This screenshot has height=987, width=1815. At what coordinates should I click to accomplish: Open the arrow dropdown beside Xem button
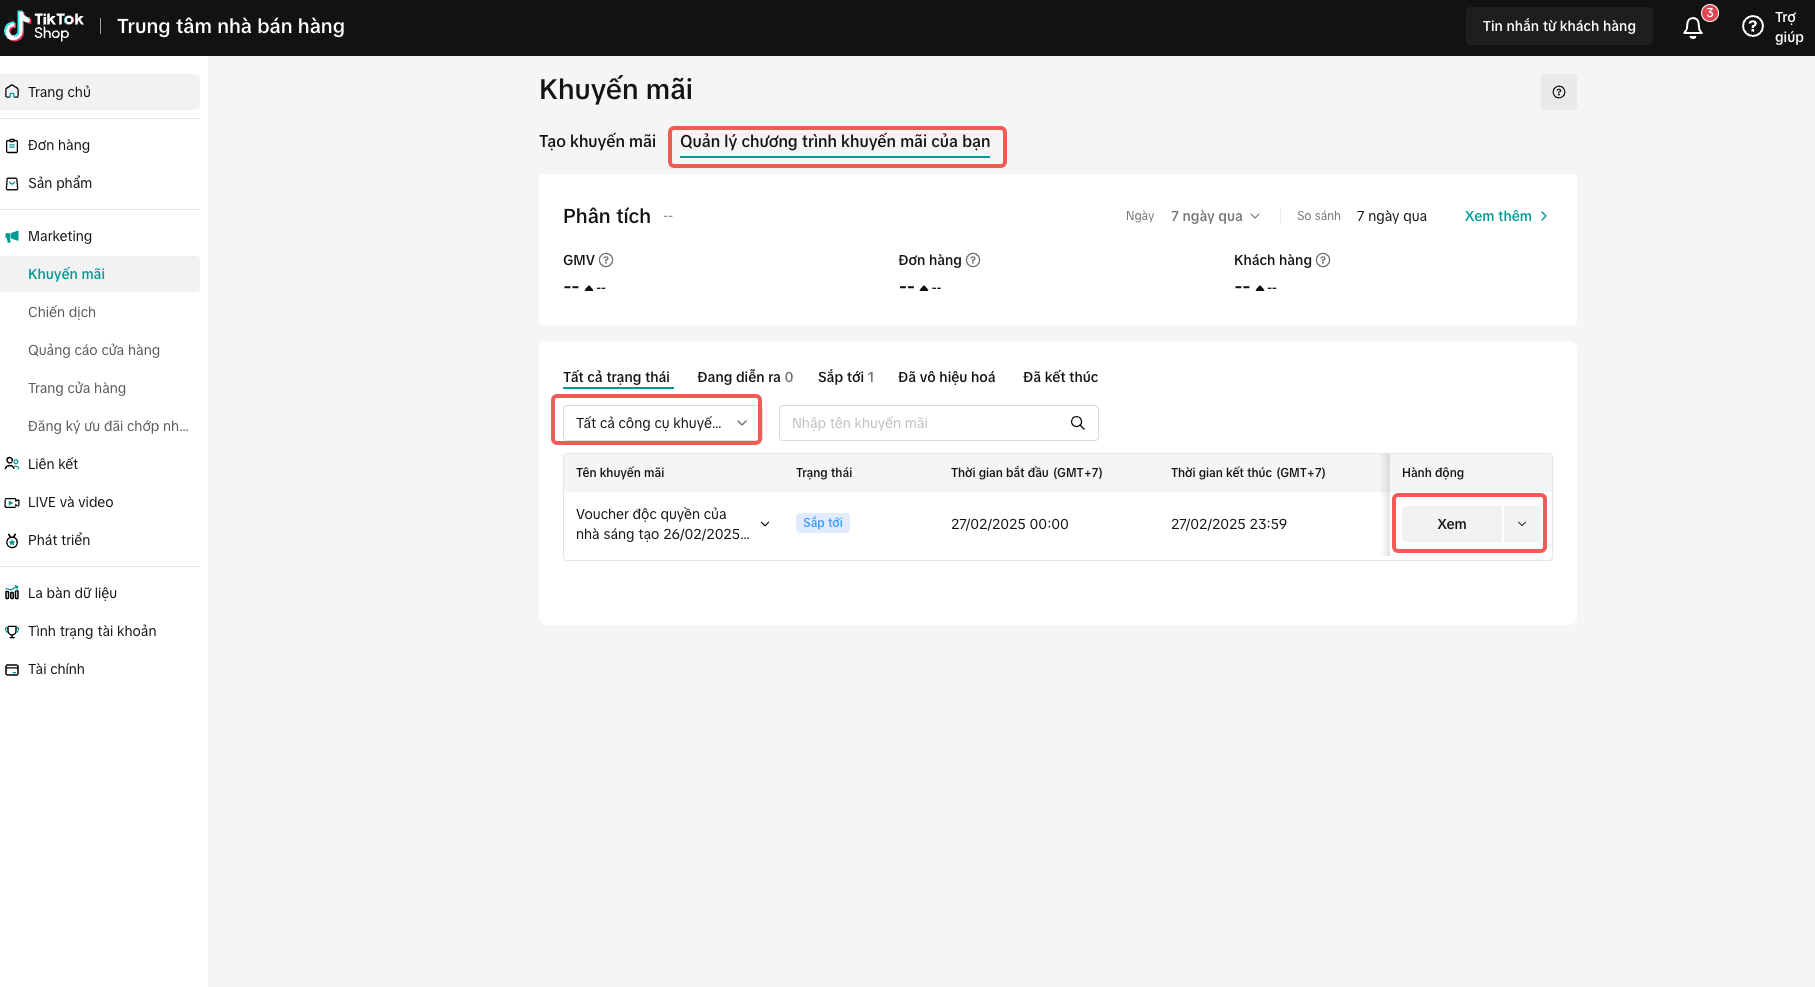1522,524
